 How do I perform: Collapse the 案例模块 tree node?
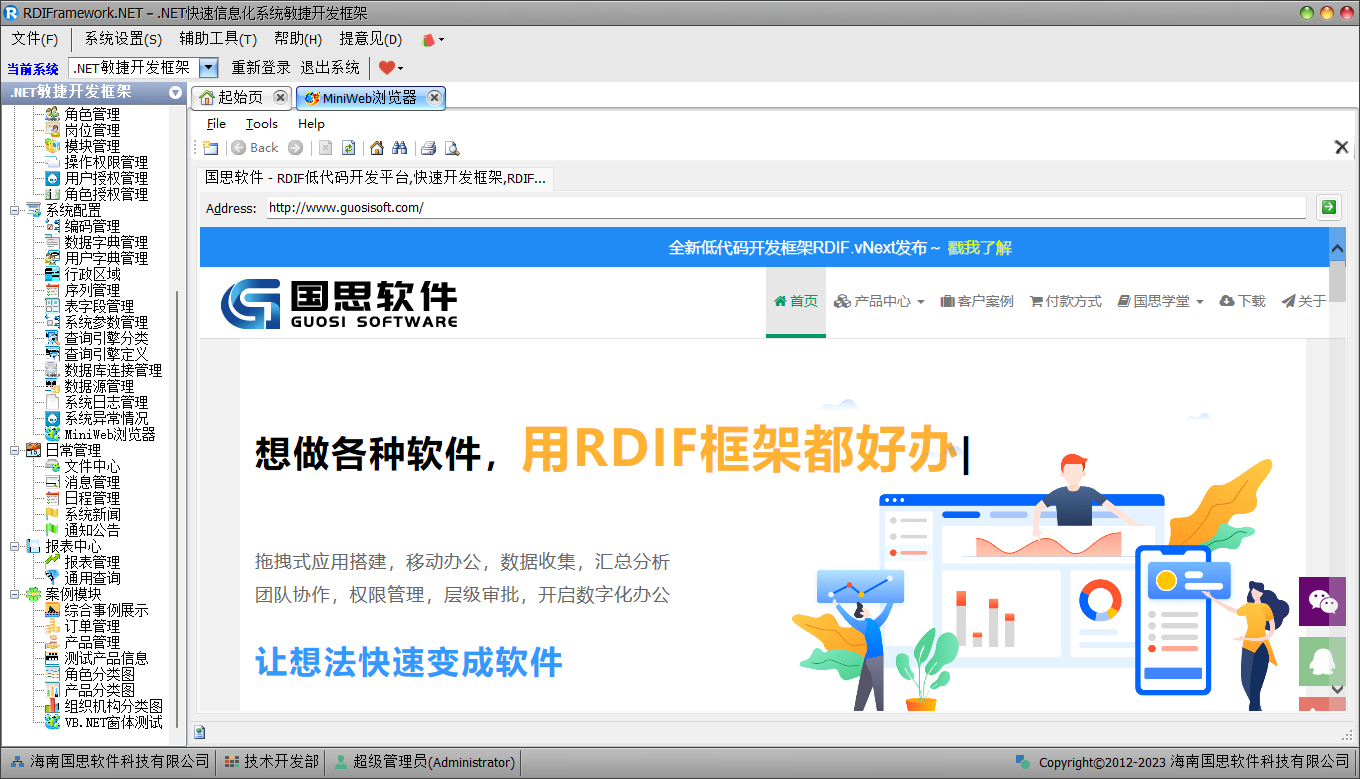(x=15, y=595)
